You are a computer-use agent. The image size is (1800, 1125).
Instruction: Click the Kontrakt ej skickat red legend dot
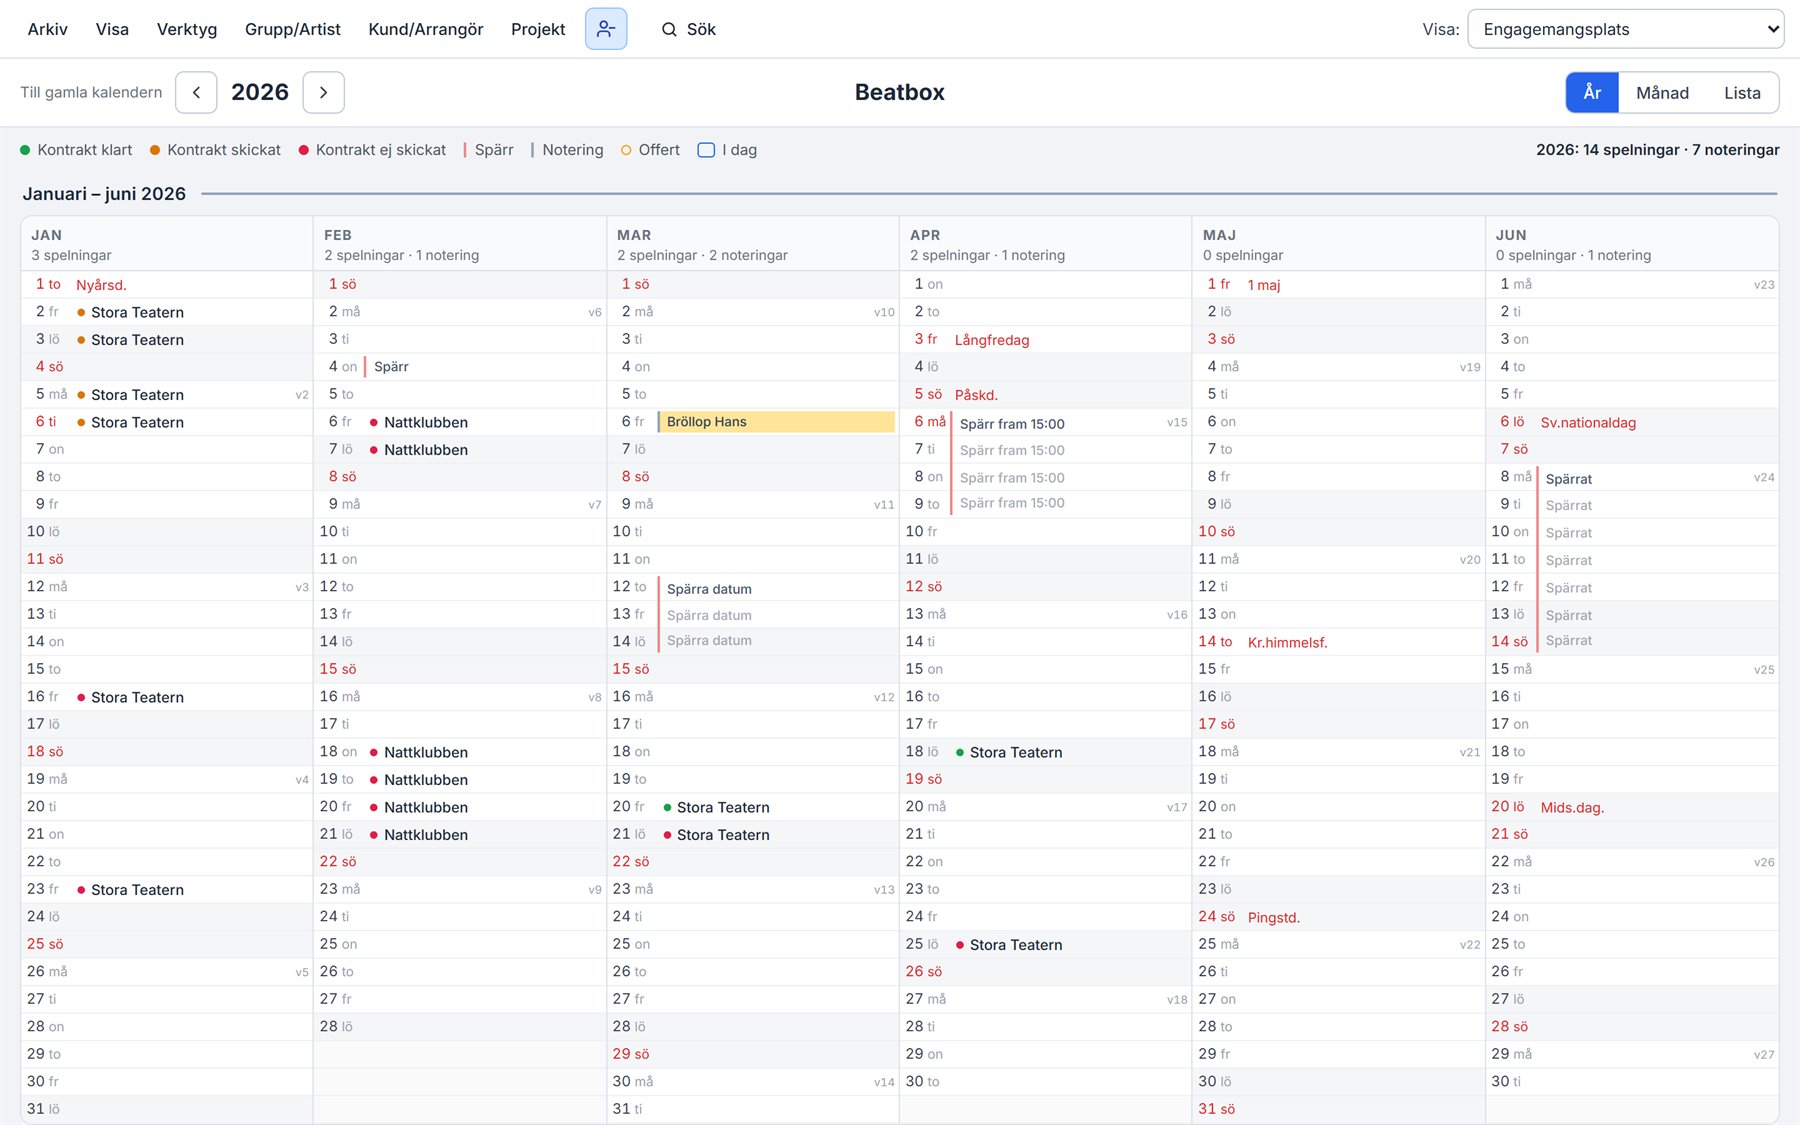click(303, 150)
